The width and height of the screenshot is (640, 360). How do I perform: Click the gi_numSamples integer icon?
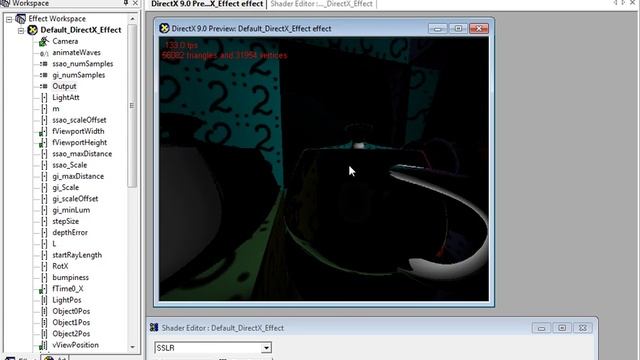coord(44,75)
